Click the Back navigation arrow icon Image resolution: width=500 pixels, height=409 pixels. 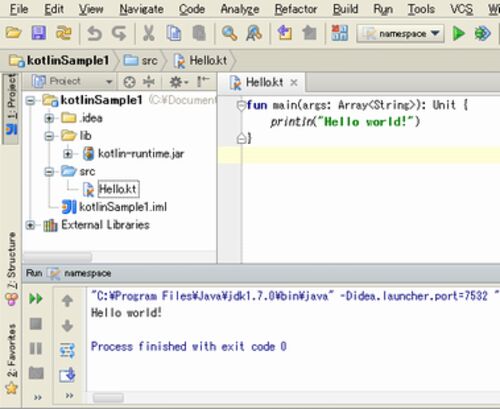point(285,33)
